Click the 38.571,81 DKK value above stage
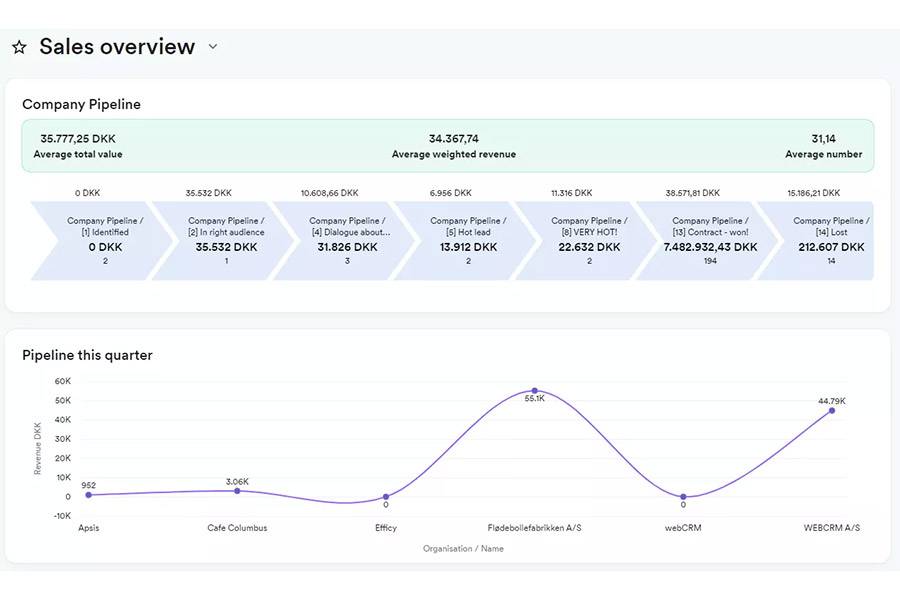The image size is (900, 600). point(692,193)
